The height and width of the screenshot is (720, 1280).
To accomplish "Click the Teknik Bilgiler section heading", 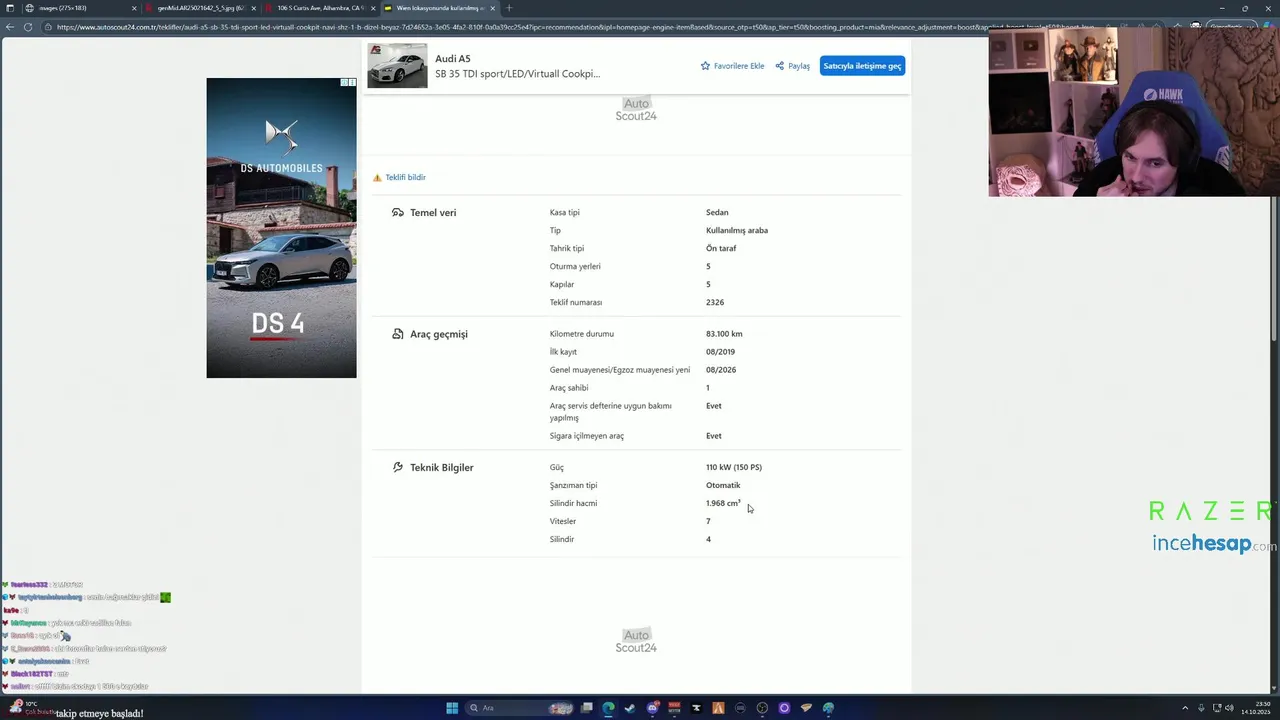I will point(442,467).
